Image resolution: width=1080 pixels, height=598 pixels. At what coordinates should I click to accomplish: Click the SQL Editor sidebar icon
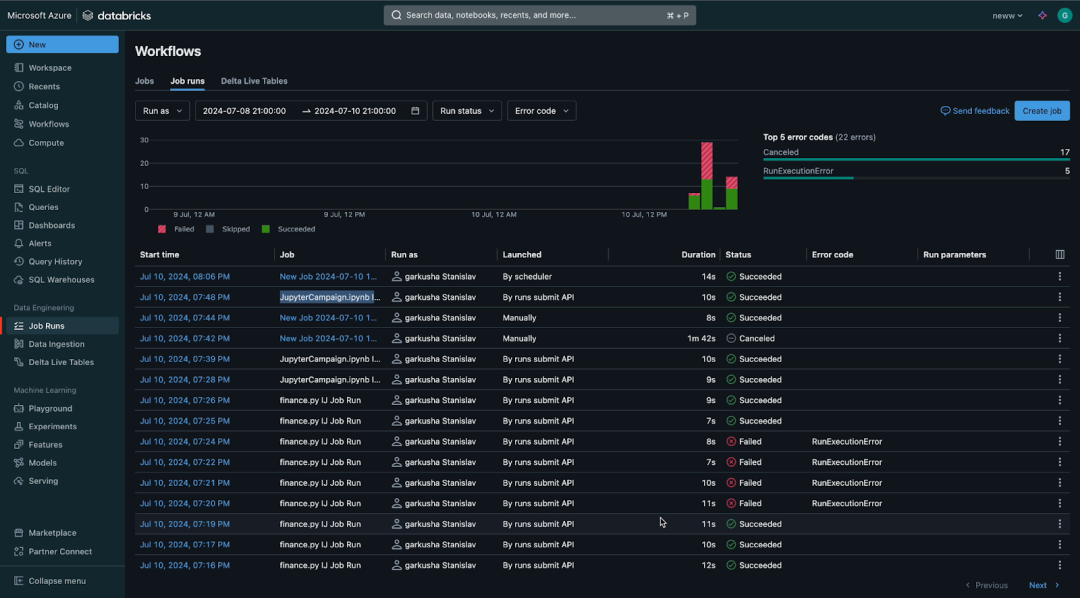click(19, 189)
